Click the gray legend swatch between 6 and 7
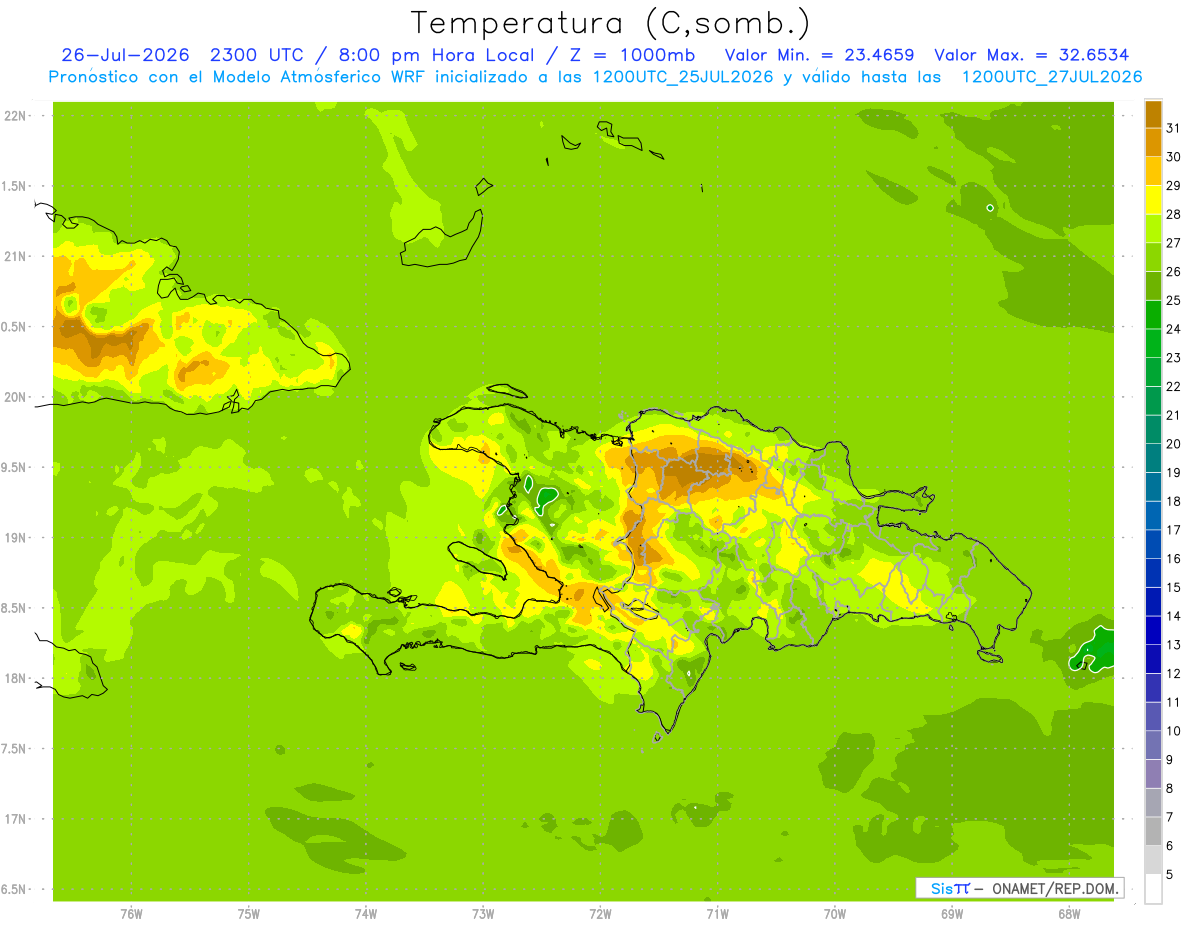 point(1153,831)
